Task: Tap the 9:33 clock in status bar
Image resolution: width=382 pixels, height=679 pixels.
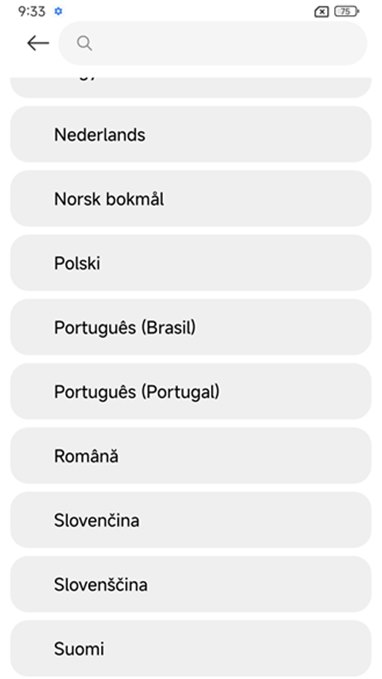Action: (32, 11)
